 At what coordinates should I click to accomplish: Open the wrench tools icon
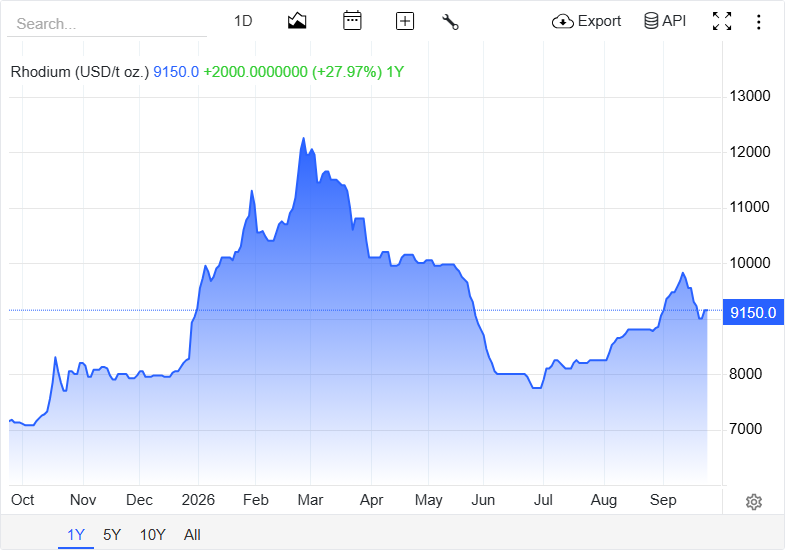(450, 22)
